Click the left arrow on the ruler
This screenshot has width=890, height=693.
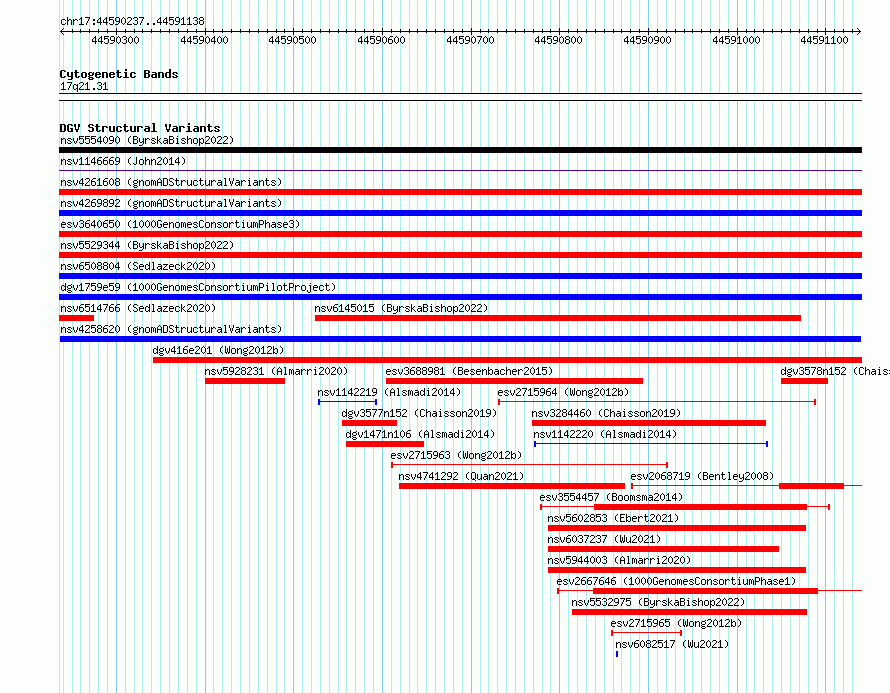(x=62, y=32)
